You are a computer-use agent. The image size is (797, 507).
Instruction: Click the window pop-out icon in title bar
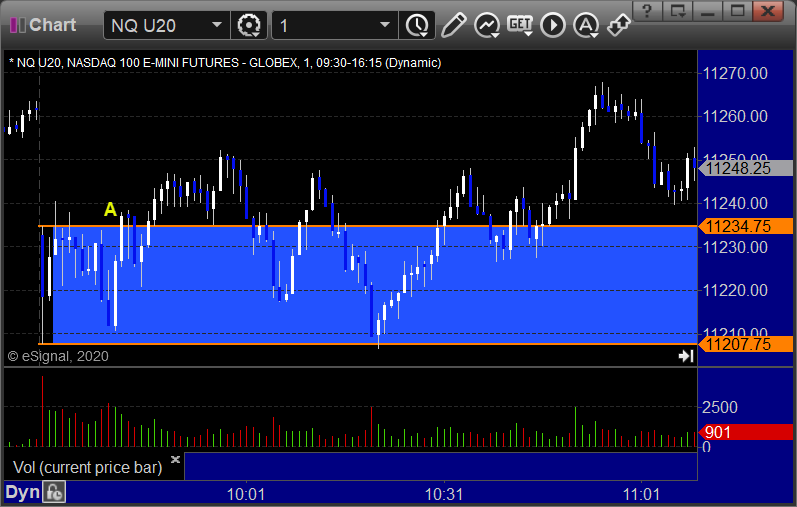point(678,11)
